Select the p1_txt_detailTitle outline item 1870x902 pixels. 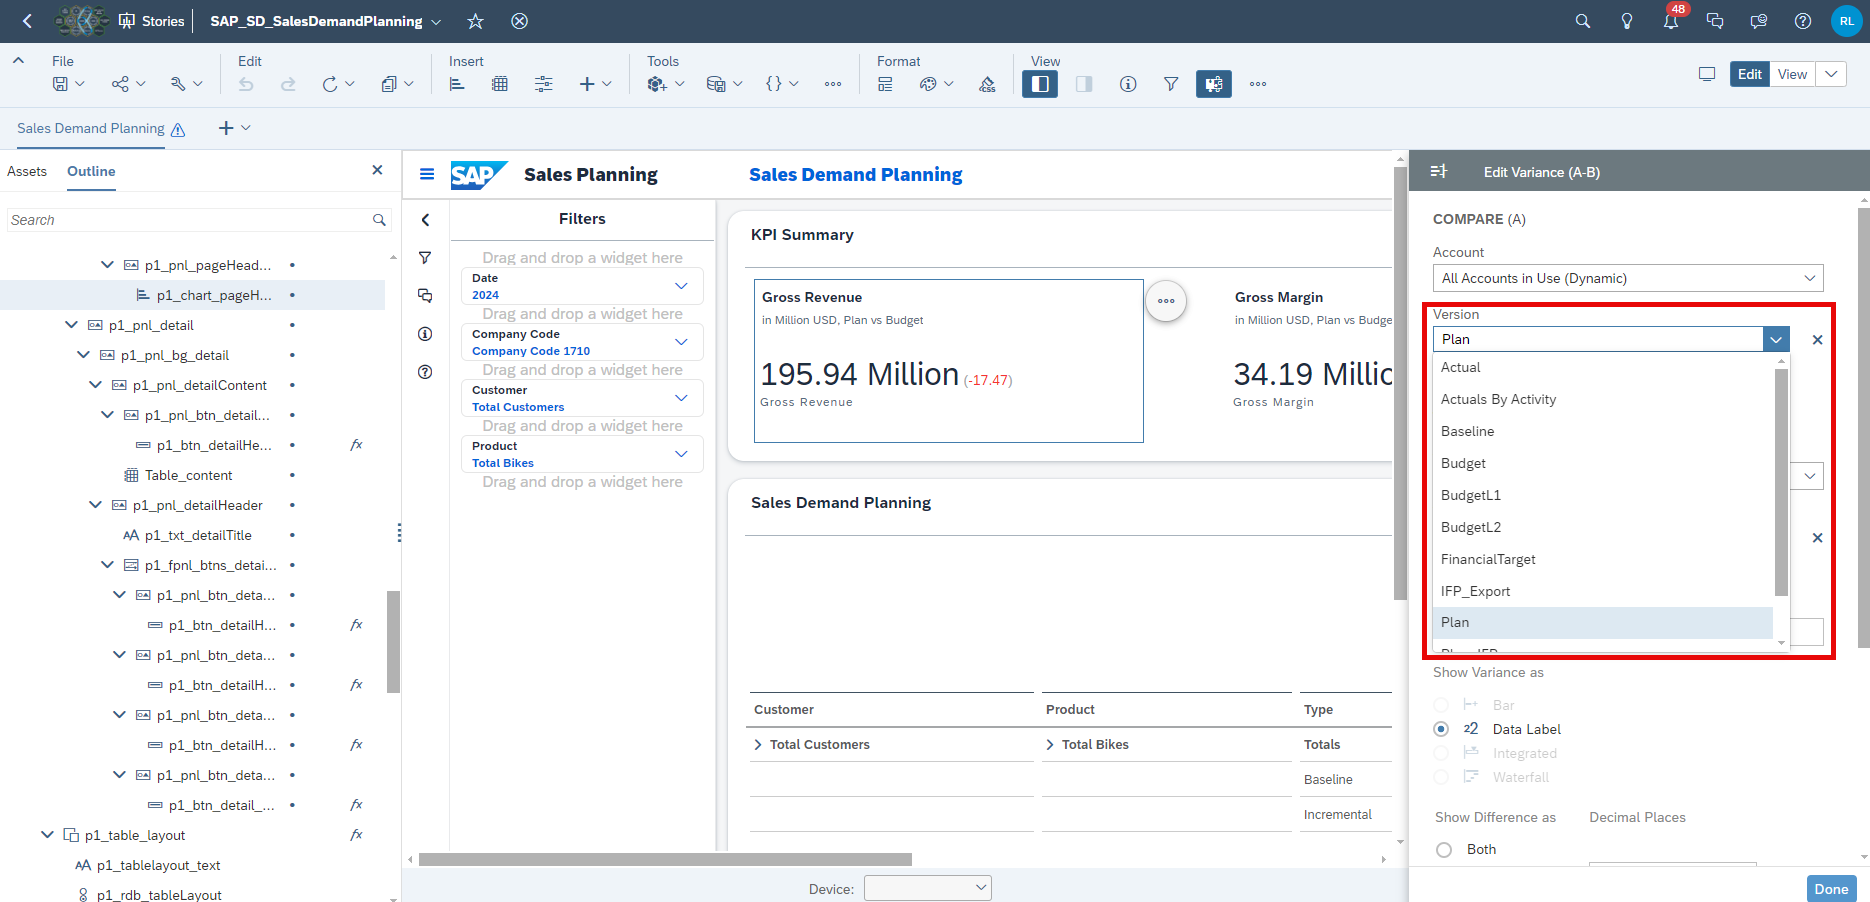[198, 535]
